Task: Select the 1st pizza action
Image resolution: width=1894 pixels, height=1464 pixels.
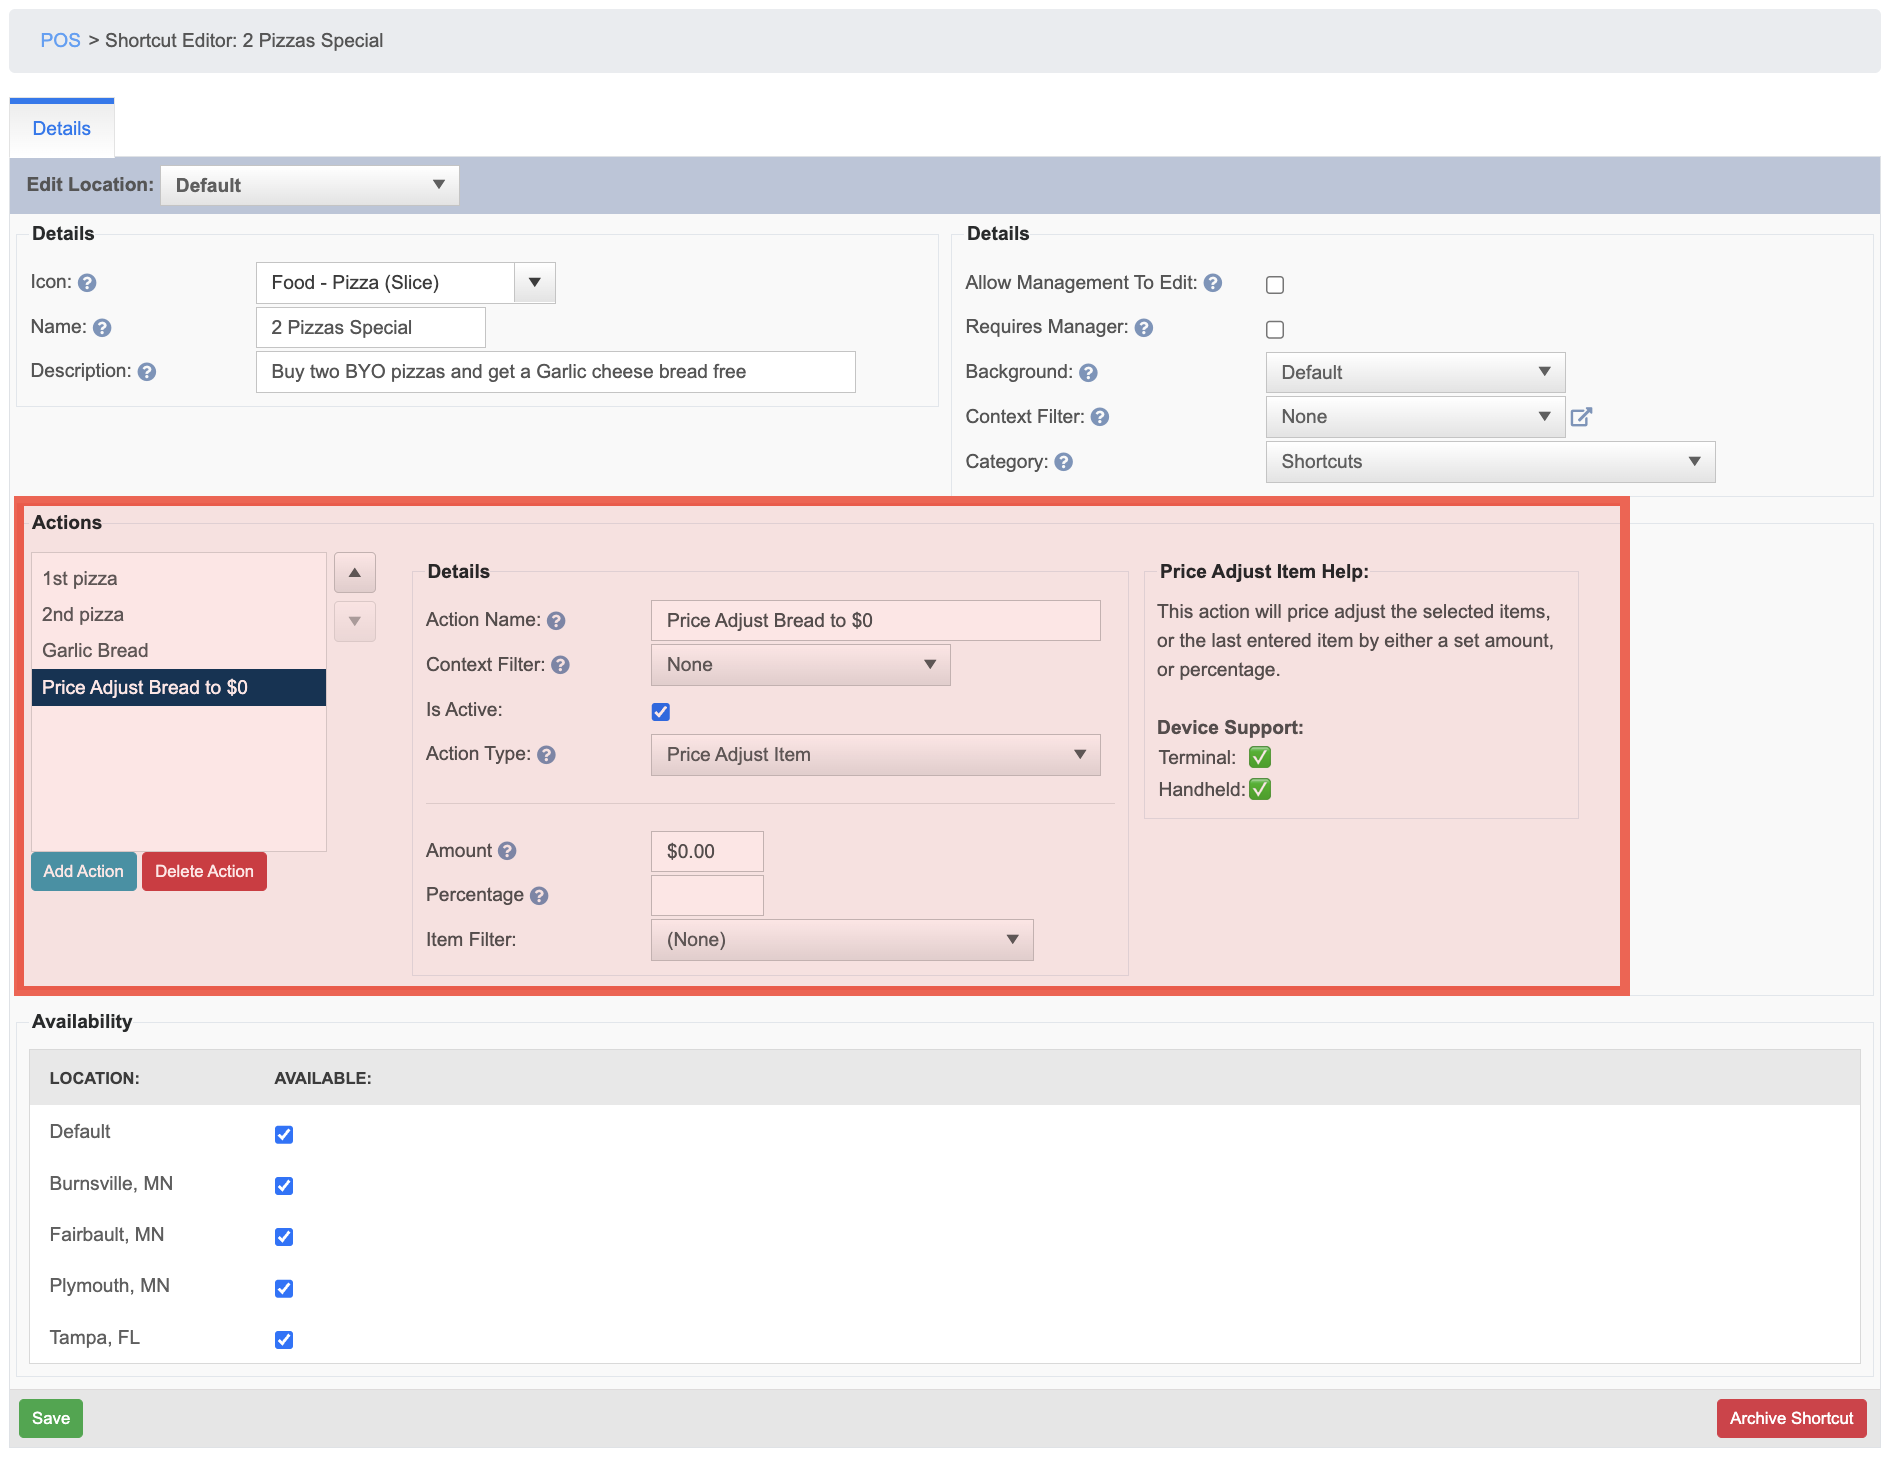Action: (179, 579)
